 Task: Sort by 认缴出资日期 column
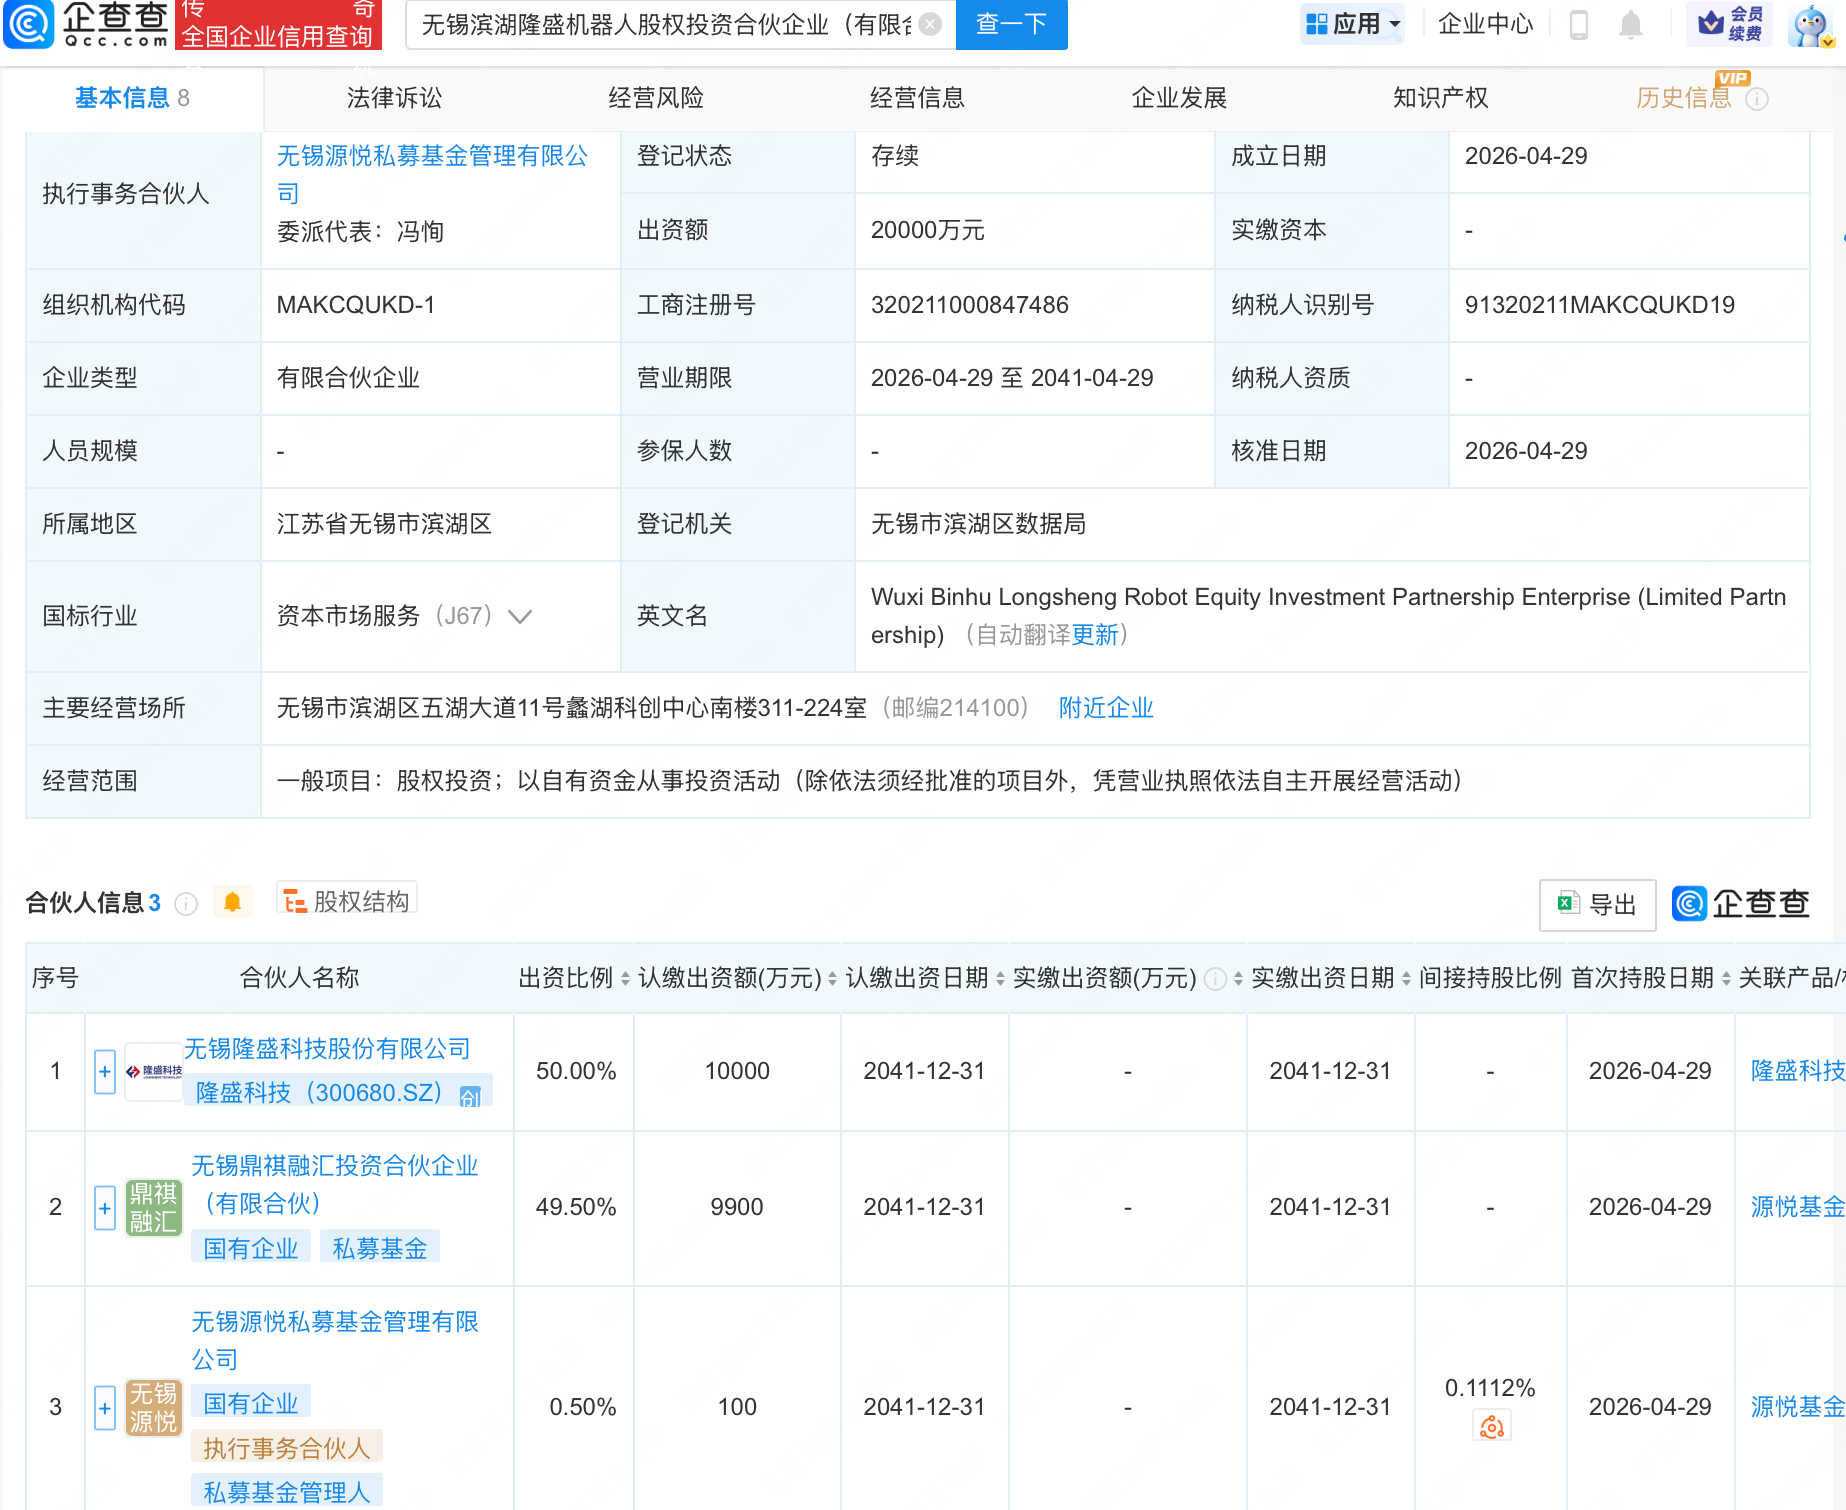point(1000,979)
